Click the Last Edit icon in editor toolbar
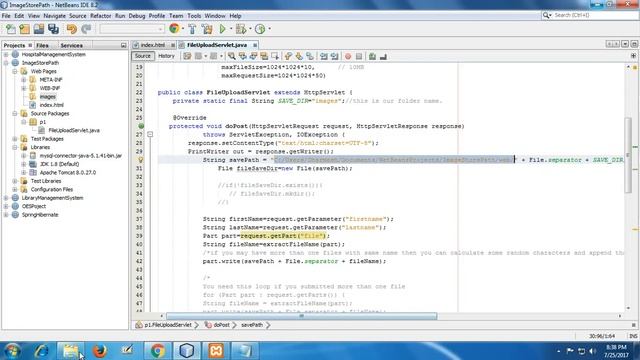 click(187, 56)
